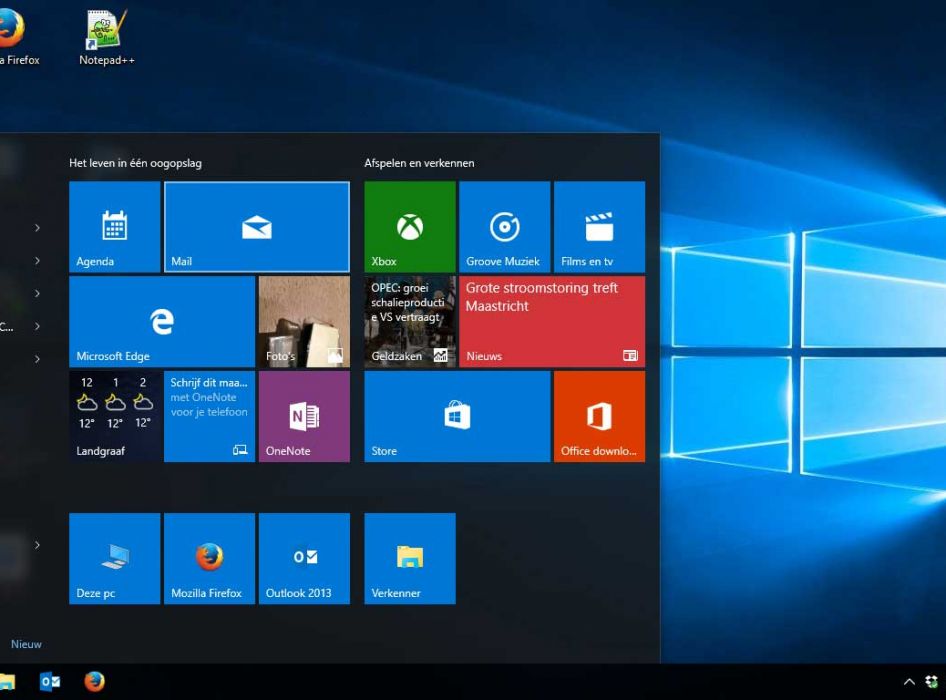
Task: Open the Groove Muziek tile
Action: (504, 227)
